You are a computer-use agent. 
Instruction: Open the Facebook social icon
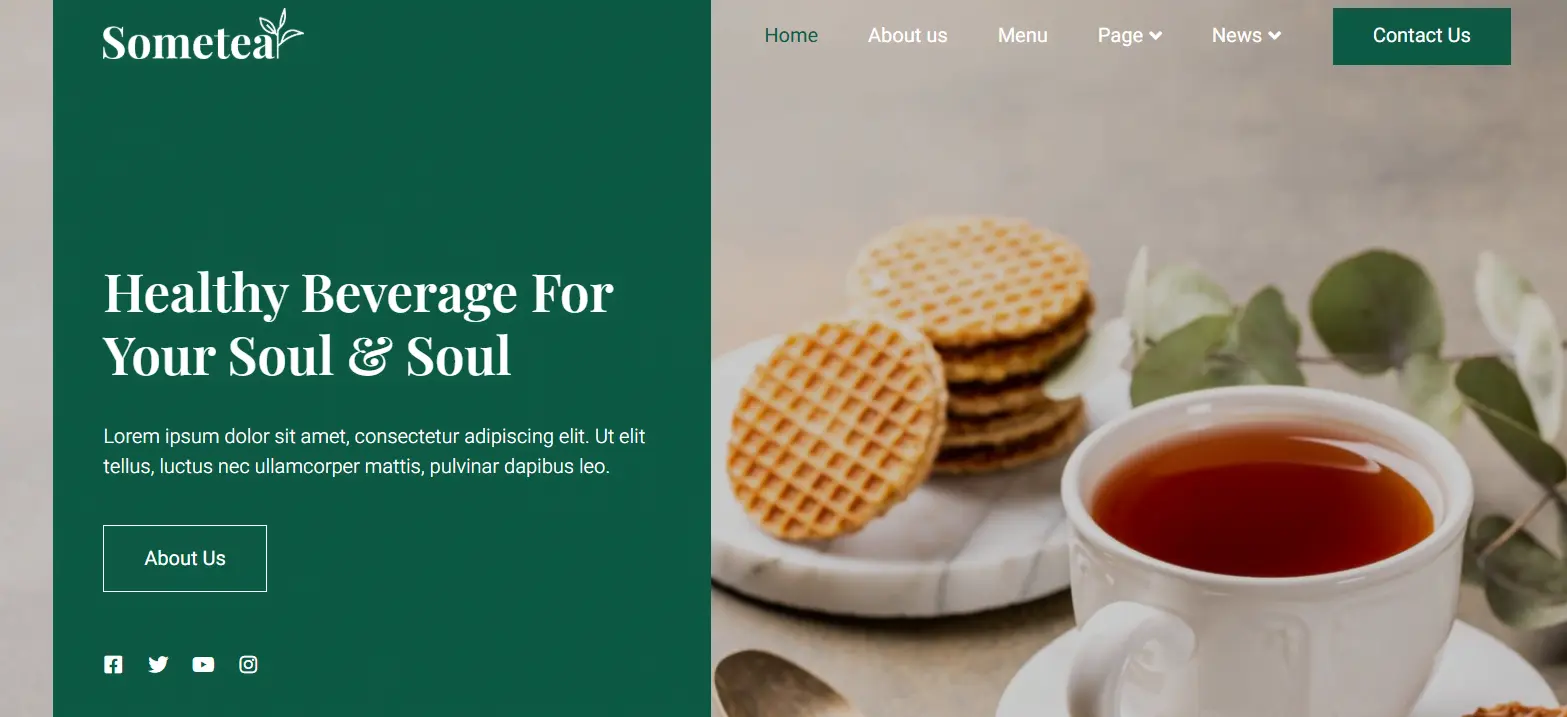[x=113, y=664]
